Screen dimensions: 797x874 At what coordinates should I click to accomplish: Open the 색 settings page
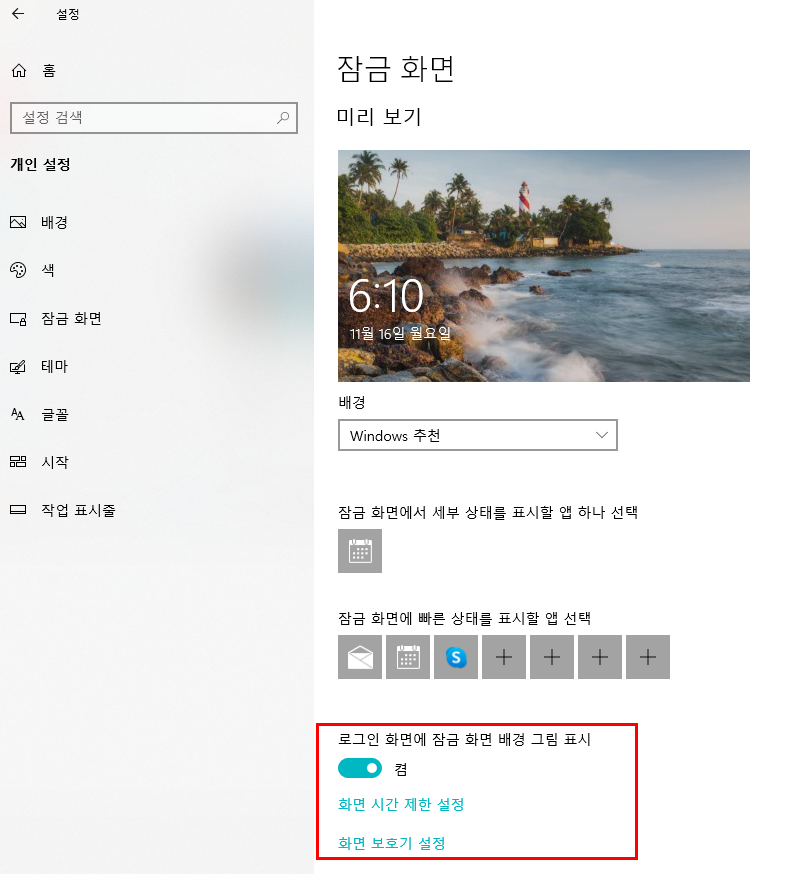48,270
